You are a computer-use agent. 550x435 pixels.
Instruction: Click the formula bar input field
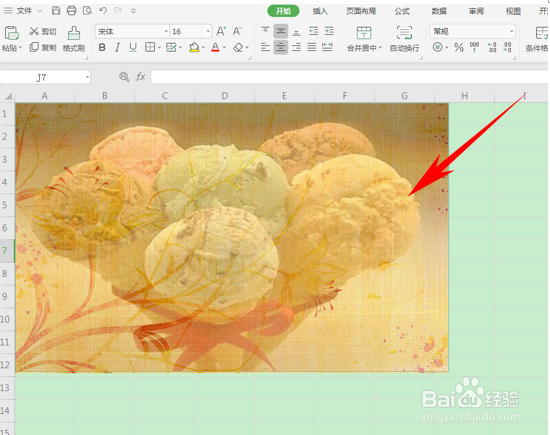click(349, 77)
